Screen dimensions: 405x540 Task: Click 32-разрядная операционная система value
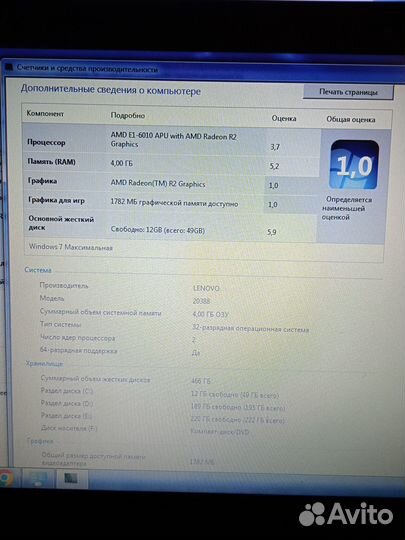[250, 329]
